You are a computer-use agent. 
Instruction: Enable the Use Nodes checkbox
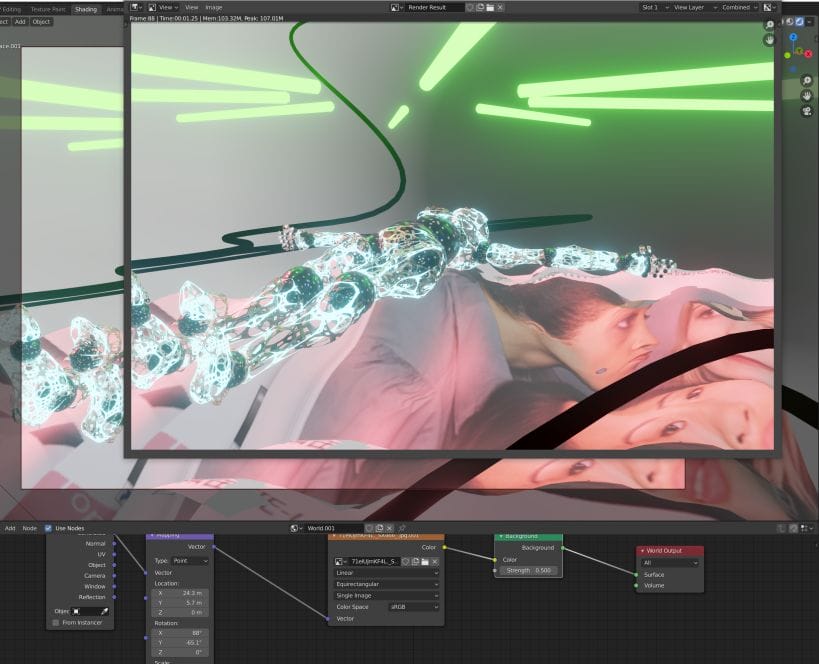pos(48,528)
